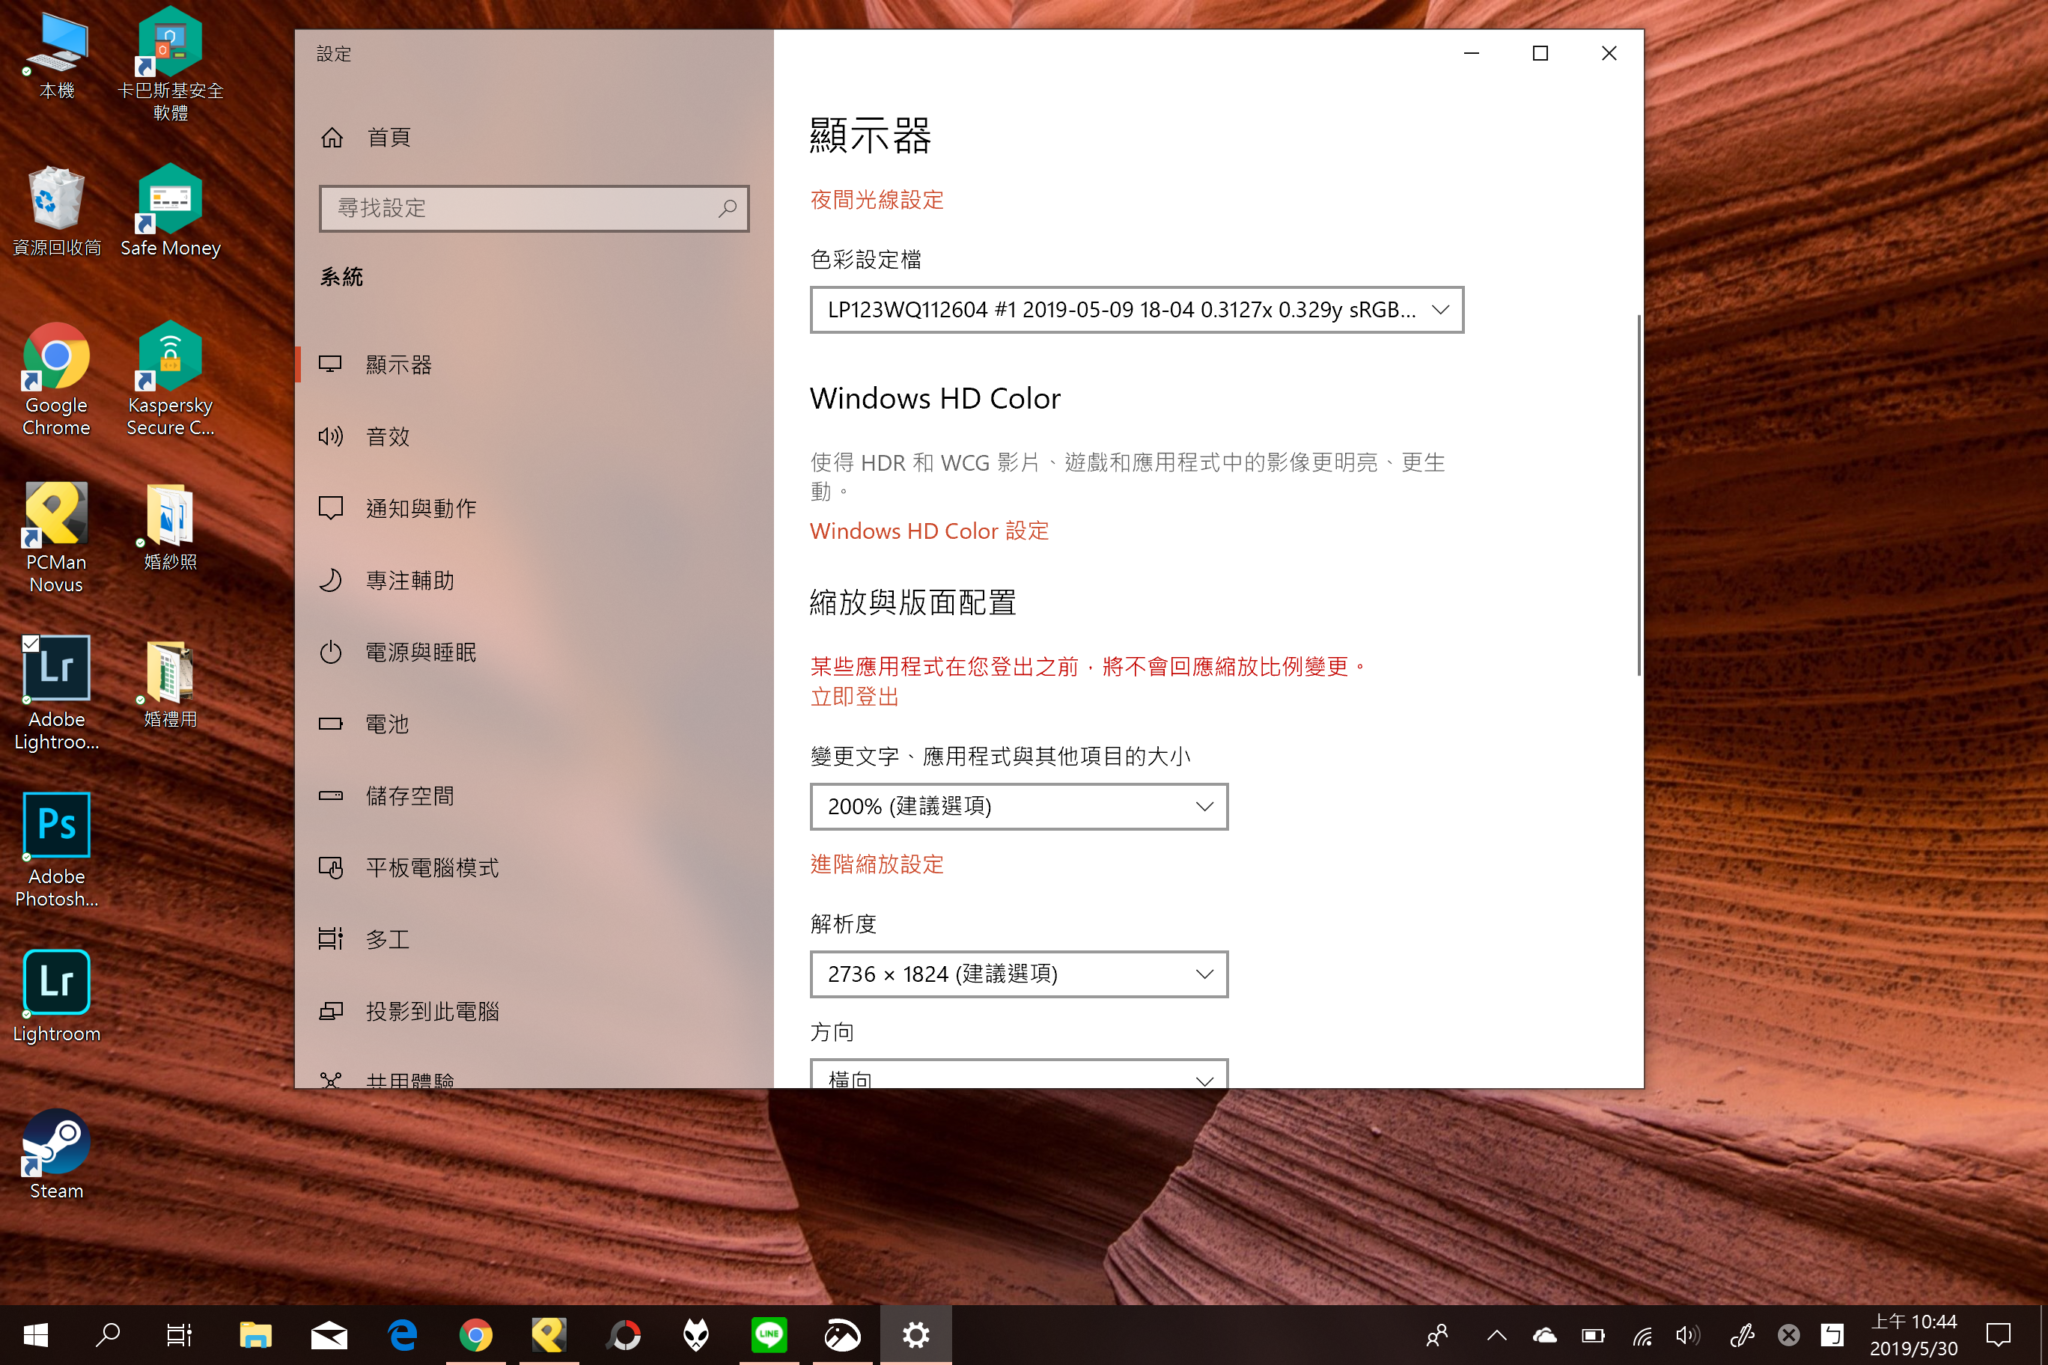2048x1365 pixels.
Task: Open the Action Center notification icon
Action: pyautogui.click(x=1998, y=1335)
